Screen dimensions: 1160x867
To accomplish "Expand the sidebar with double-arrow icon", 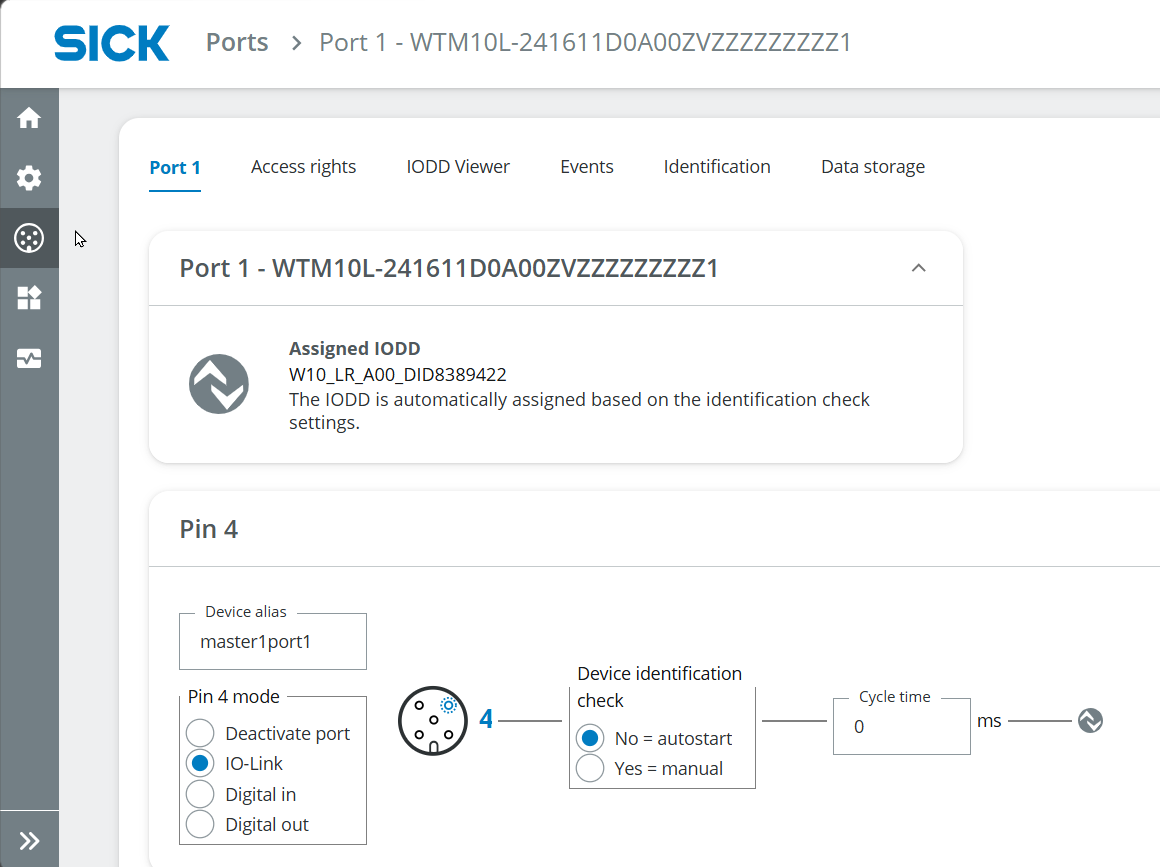I will pos(29,840).
